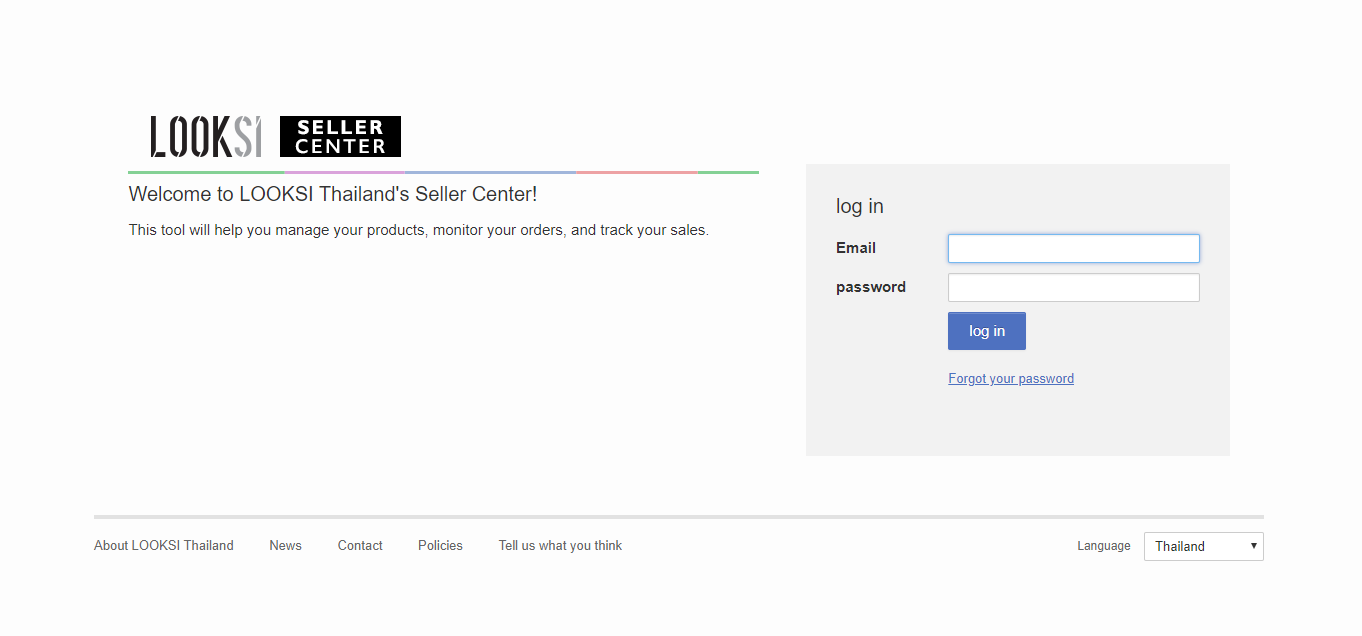Click the LOOKSI logo
1362x636 pixels.
tap(206, 136)
